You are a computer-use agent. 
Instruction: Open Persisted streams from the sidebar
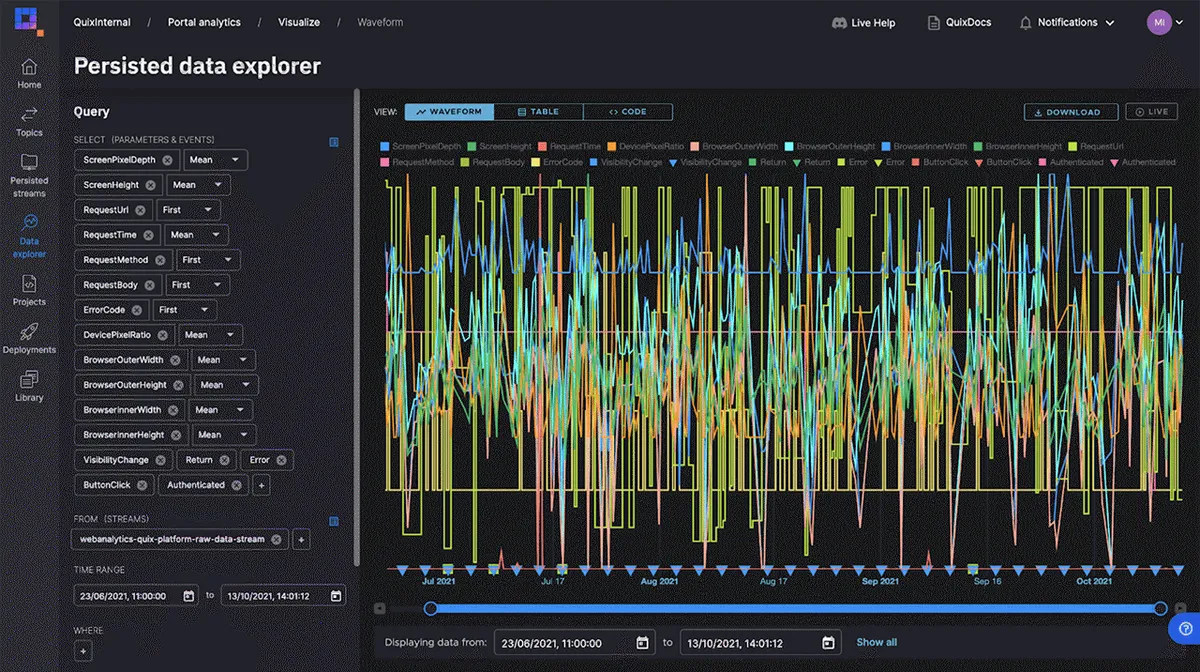pyautogui.click(x=29, y=170)
